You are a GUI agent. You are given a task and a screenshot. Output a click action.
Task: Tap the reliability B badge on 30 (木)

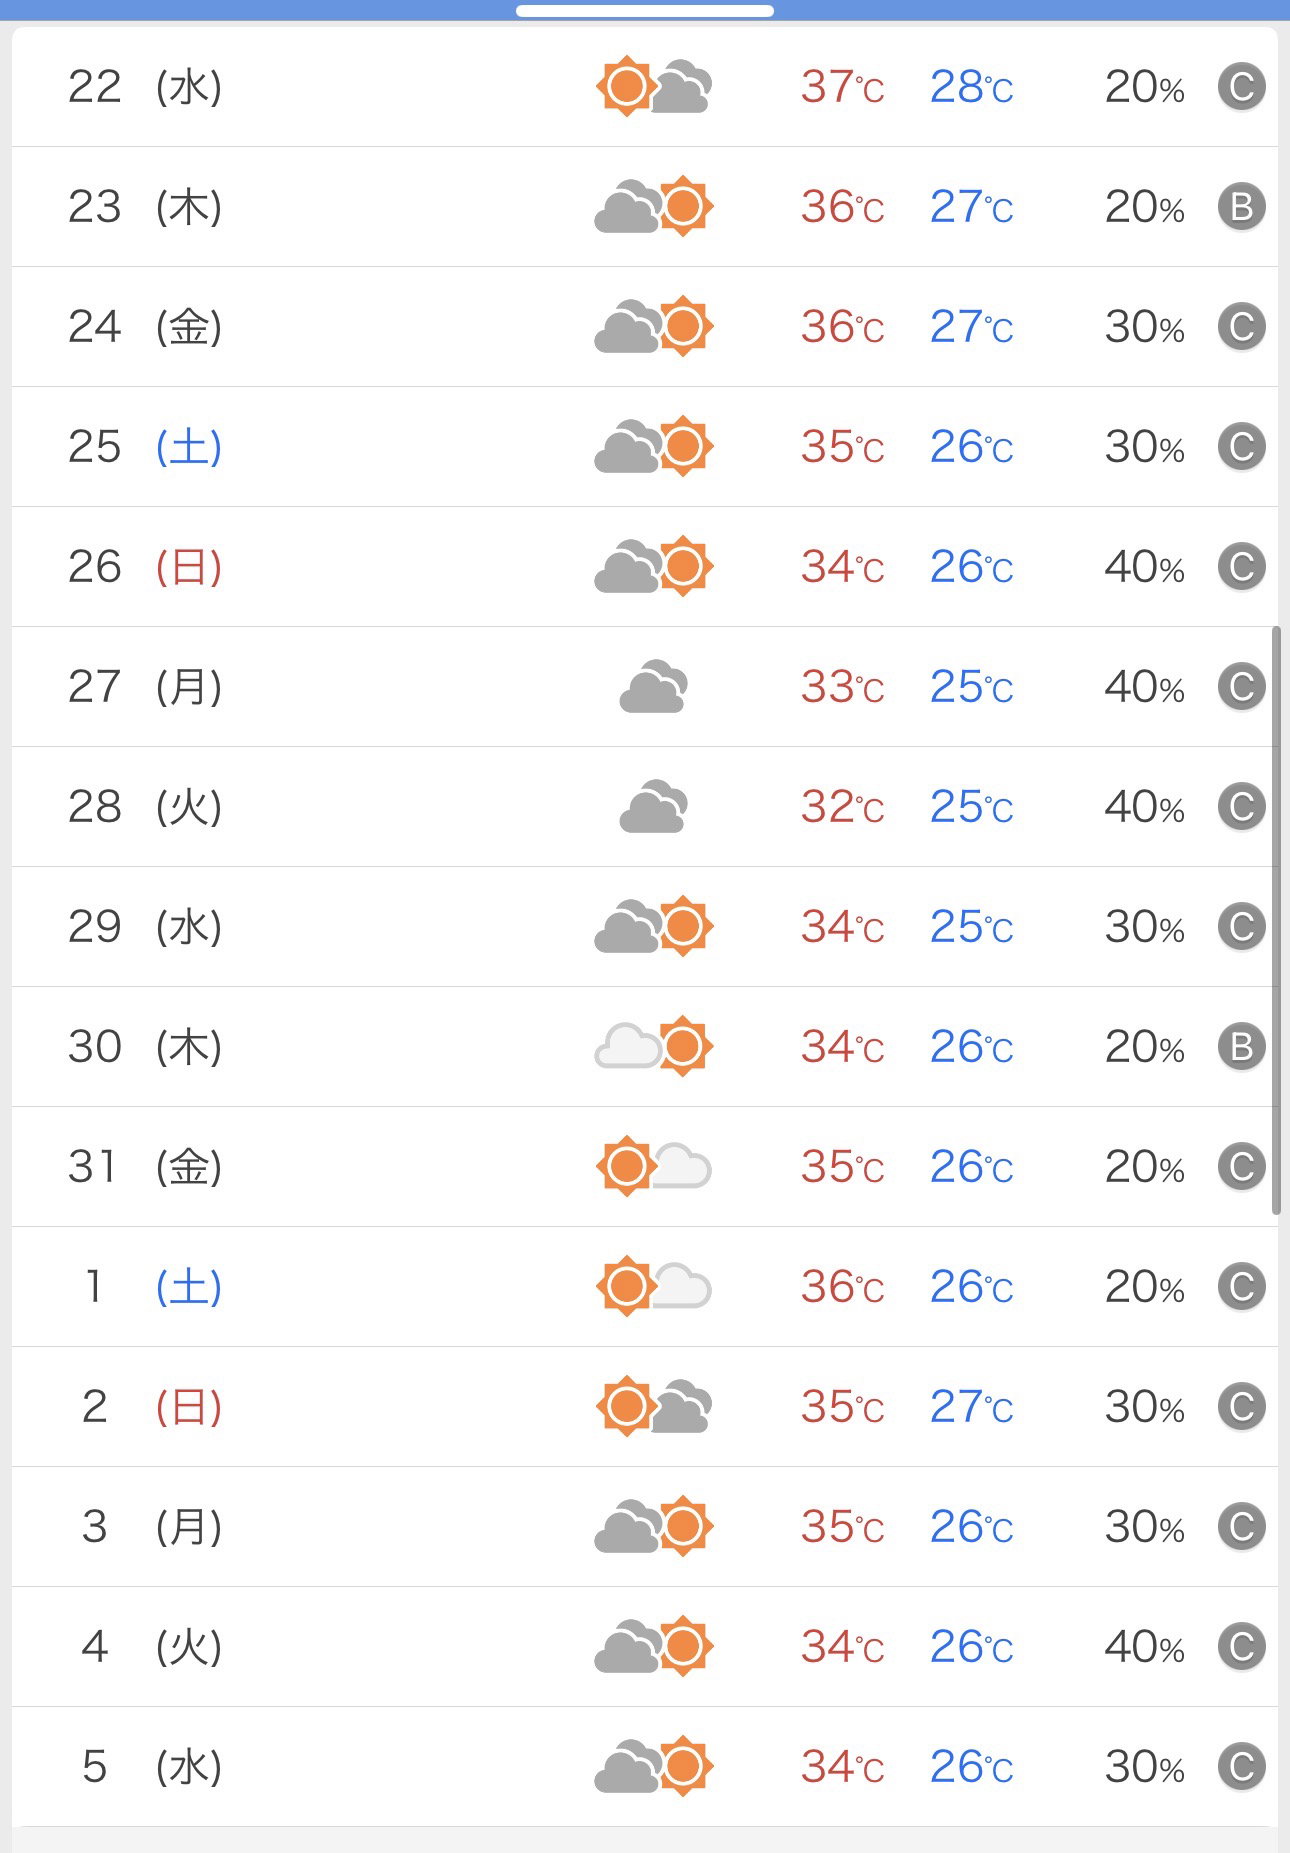[1241, 1047]
